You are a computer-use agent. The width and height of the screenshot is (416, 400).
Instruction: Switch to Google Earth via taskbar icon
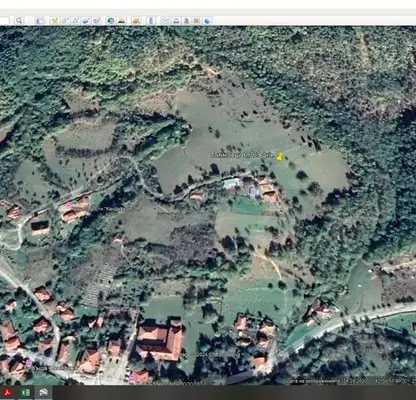43,393
